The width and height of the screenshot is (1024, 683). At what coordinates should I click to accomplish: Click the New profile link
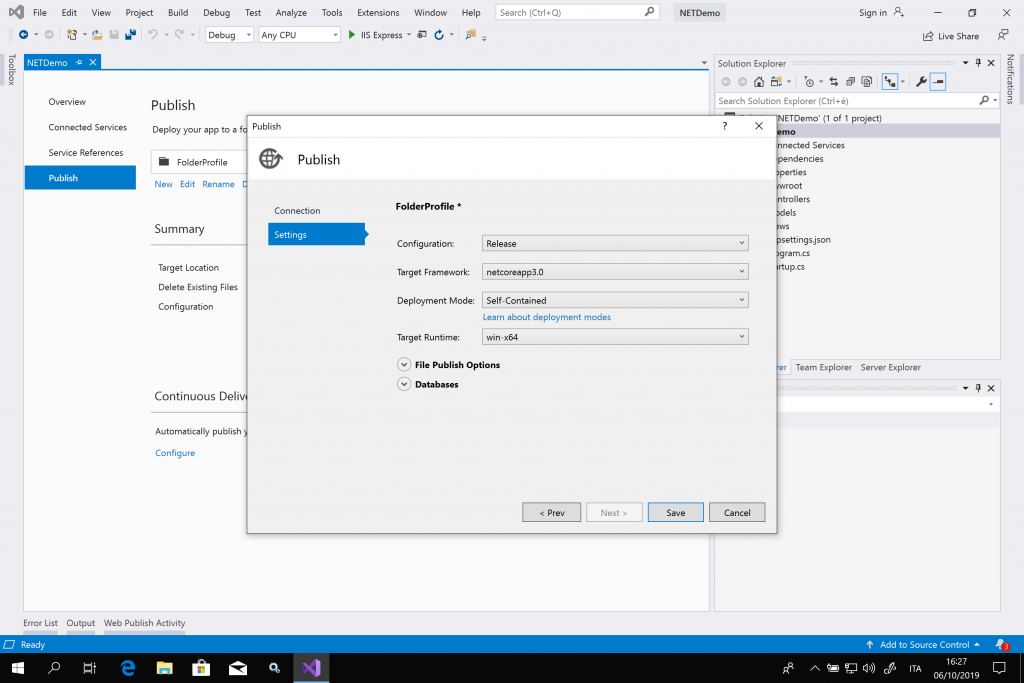coord(163,184)
